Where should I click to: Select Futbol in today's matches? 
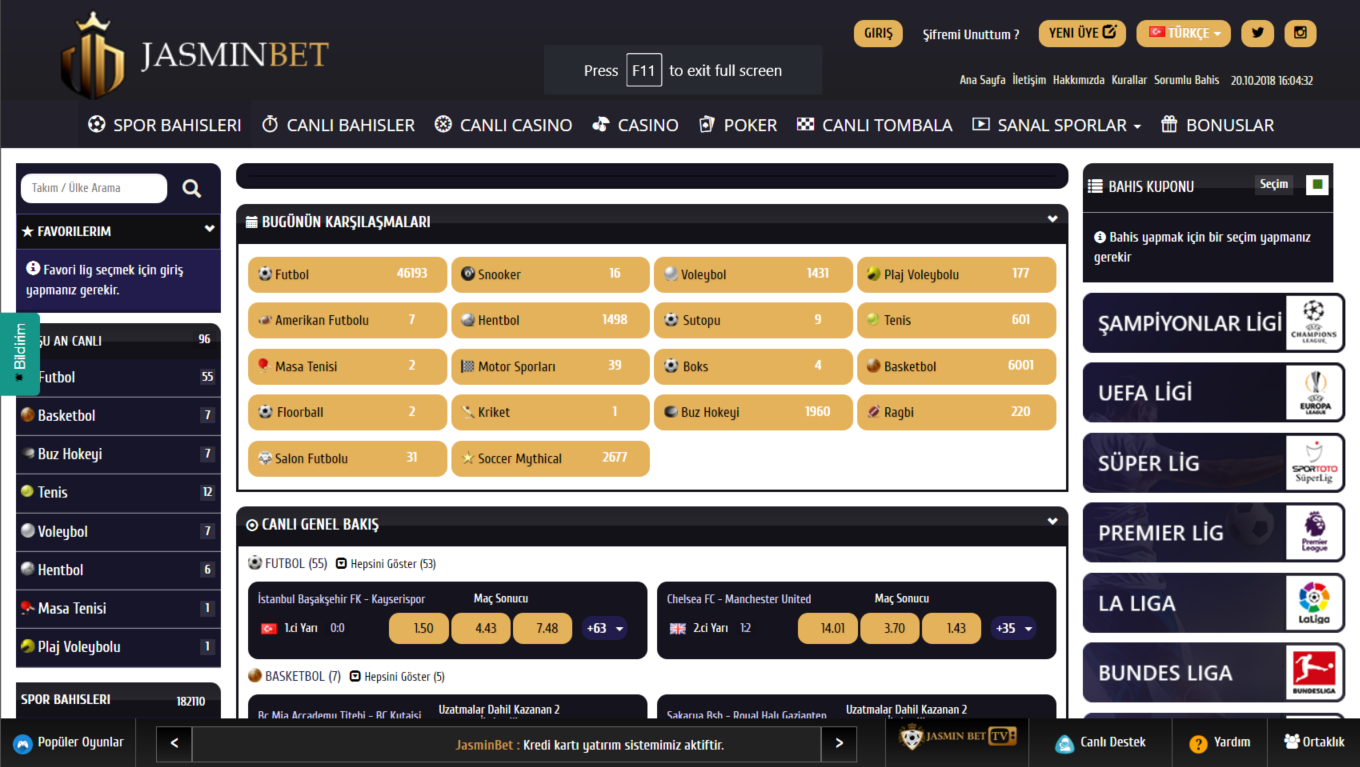coord(346,274)
